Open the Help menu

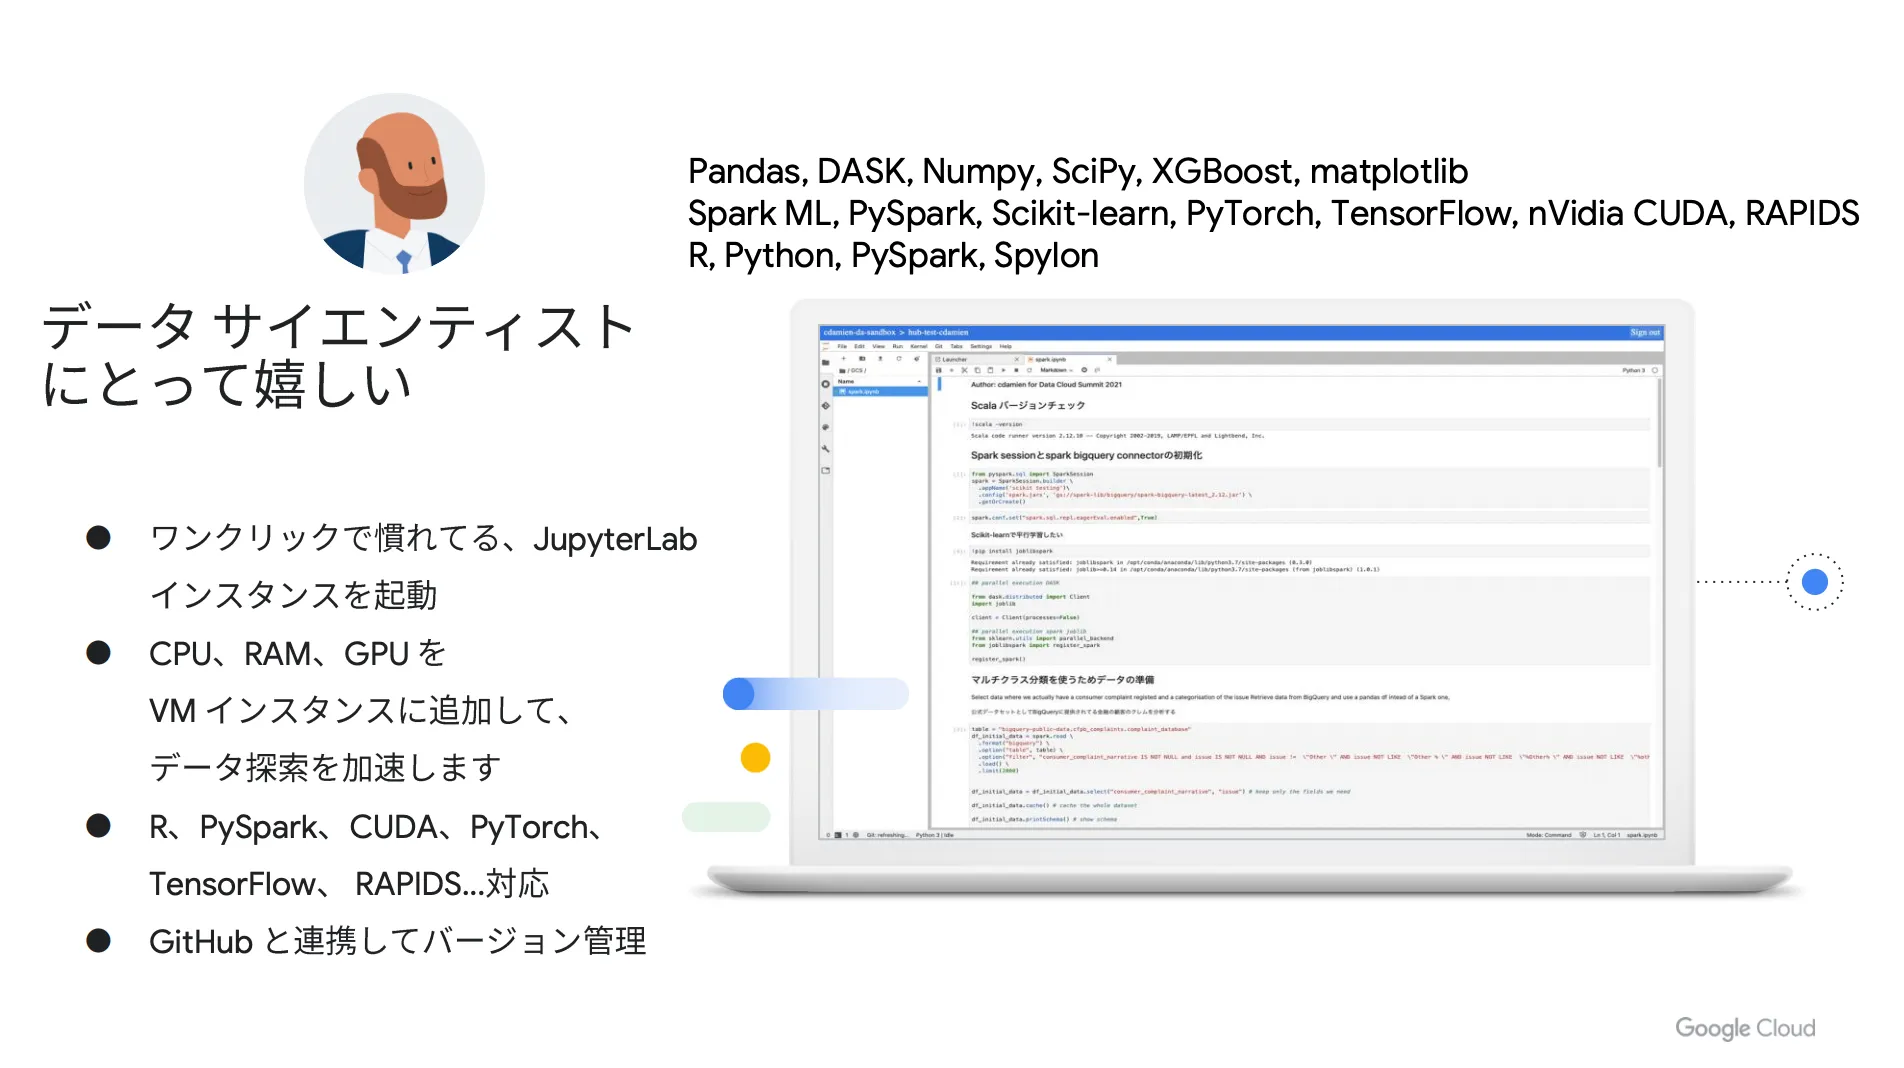click(x=1005, y=346)
